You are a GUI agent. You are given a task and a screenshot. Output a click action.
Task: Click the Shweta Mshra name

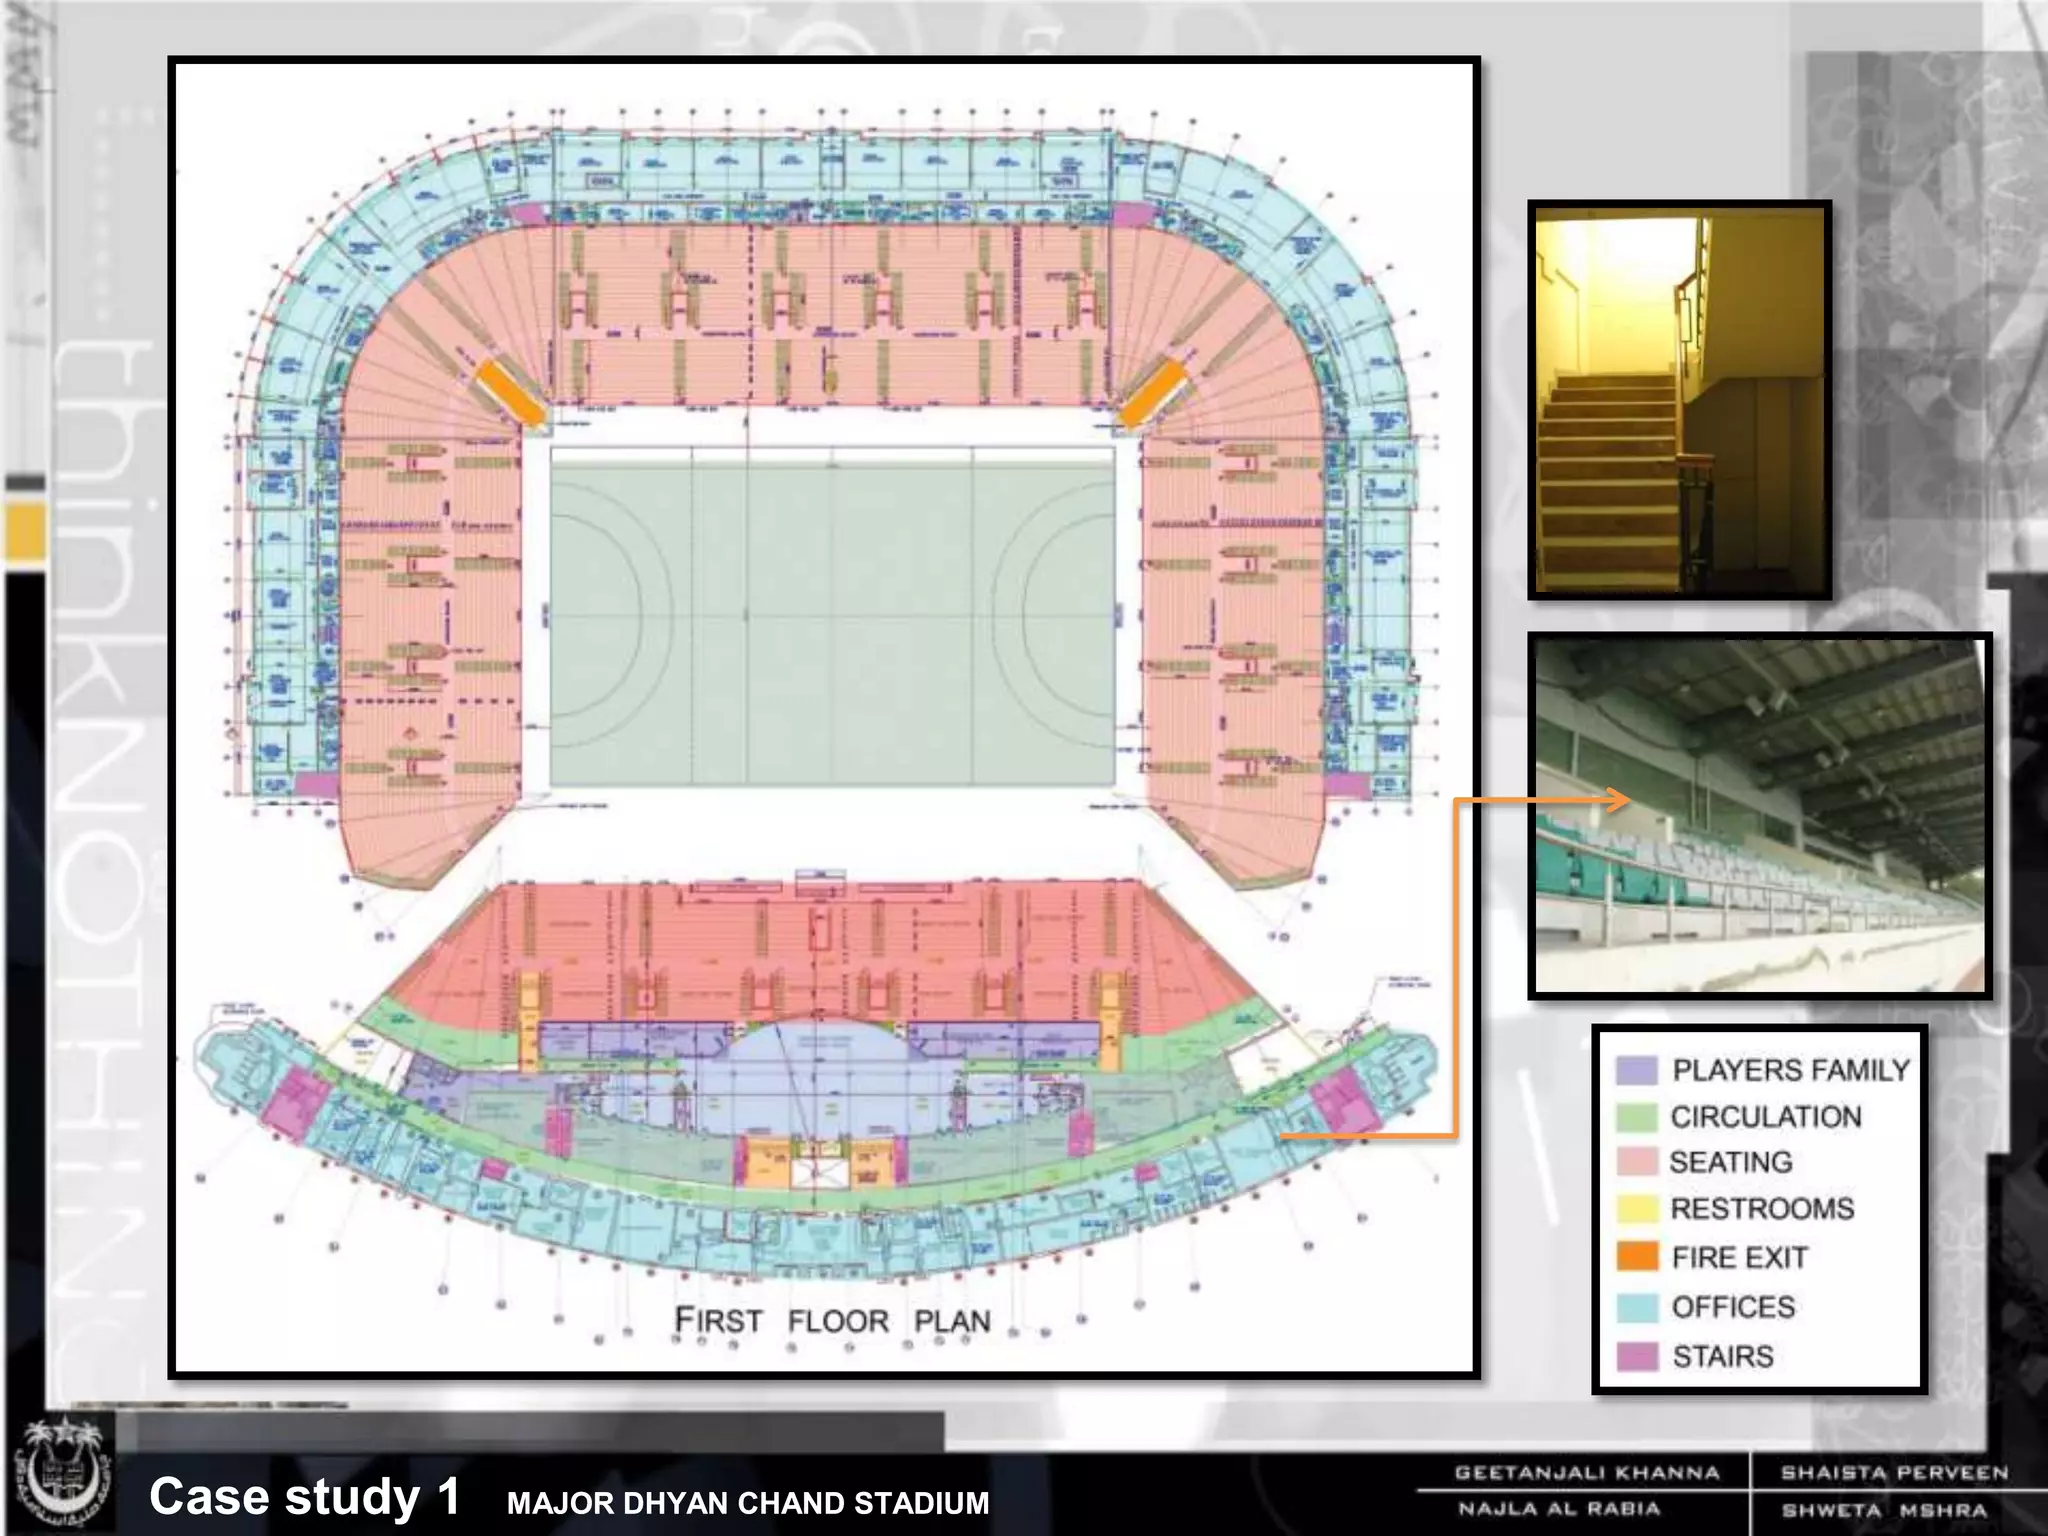tap(1884, 1510)
